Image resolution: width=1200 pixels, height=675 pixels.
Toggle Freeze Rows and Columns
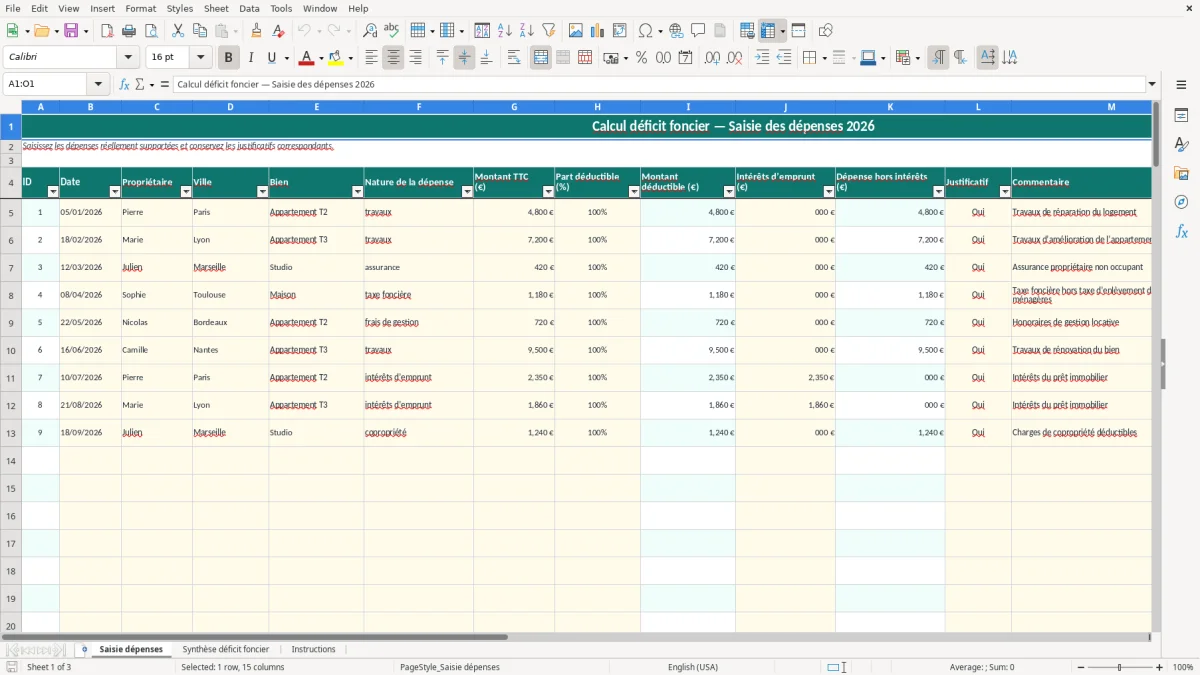point(768,31)
